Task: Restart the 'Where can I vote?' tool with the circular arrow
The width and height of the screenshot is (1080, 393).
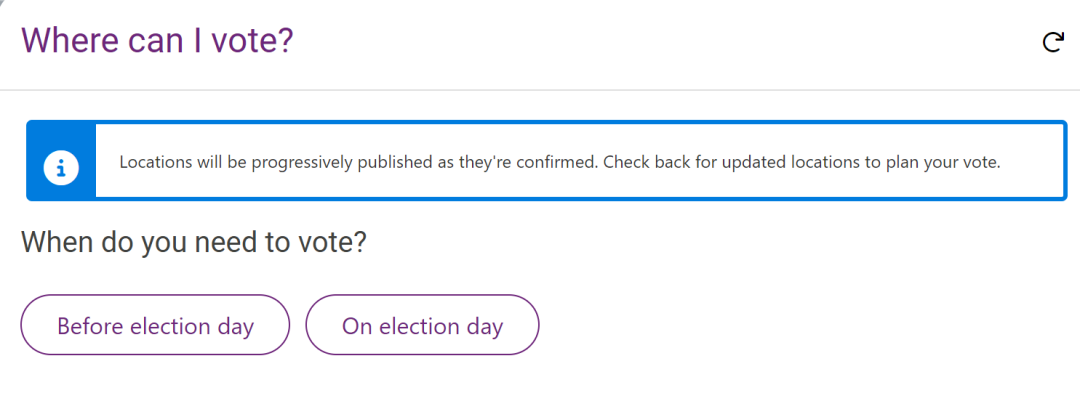Action: (1052, 43)
